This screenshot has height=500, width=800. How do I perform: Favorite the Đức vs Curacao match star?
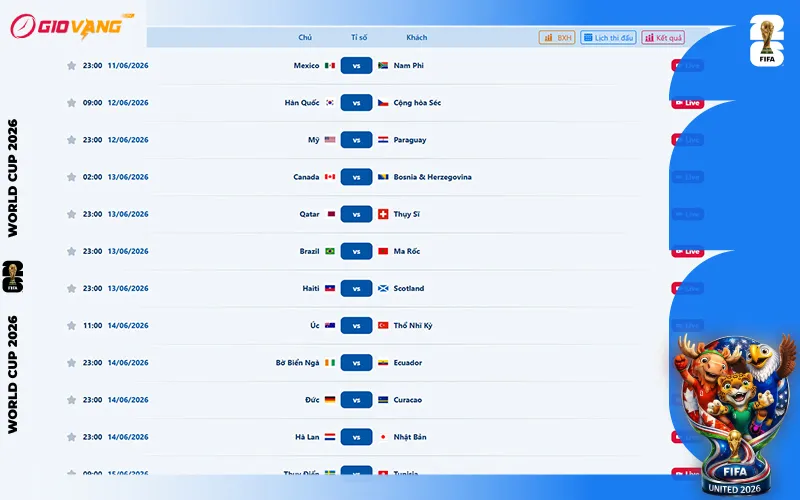pyautogui.click(x=71, y=400)
